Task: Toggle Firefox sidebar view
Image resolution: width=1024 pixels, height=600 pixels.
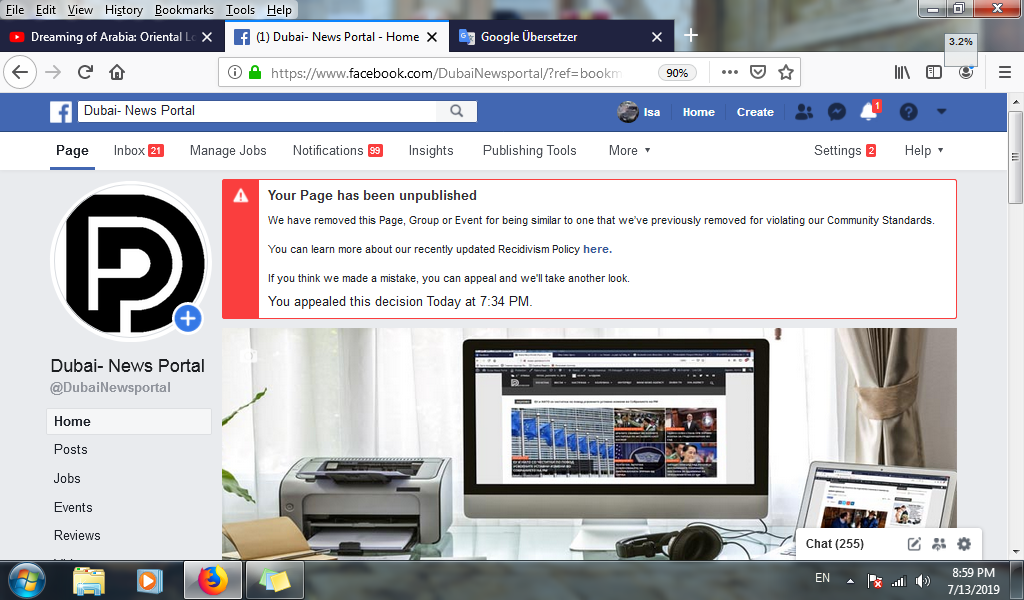Action: 934,72
